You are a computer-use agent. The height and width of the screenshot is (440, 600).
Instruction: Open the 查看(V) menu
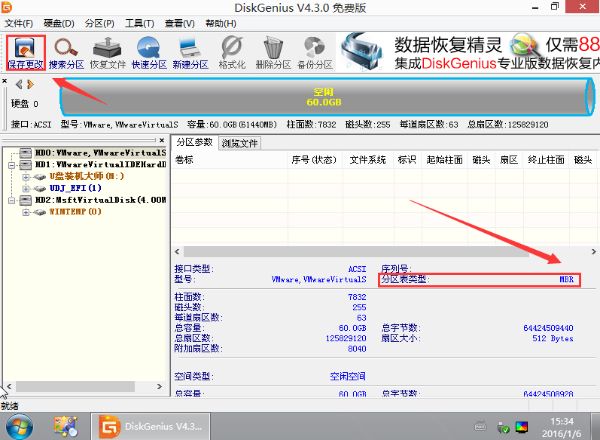(179, 23)
